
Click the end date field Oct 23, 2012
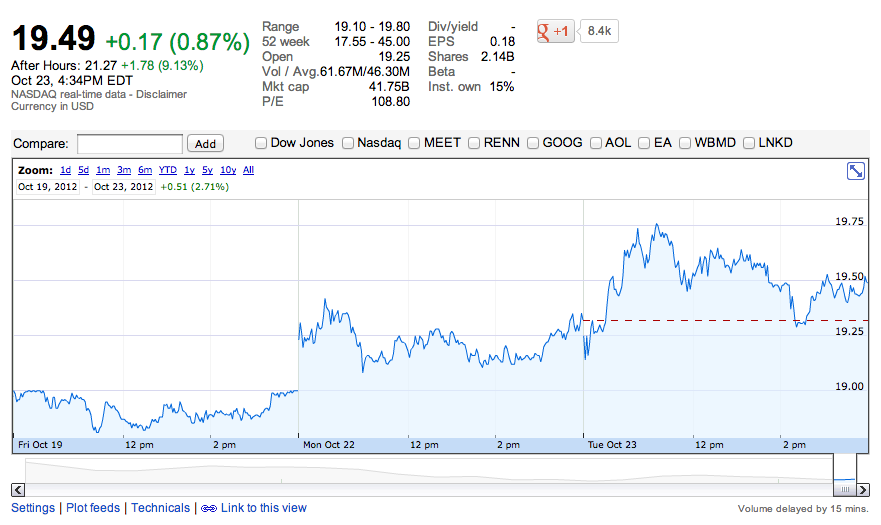click(124, 187)
